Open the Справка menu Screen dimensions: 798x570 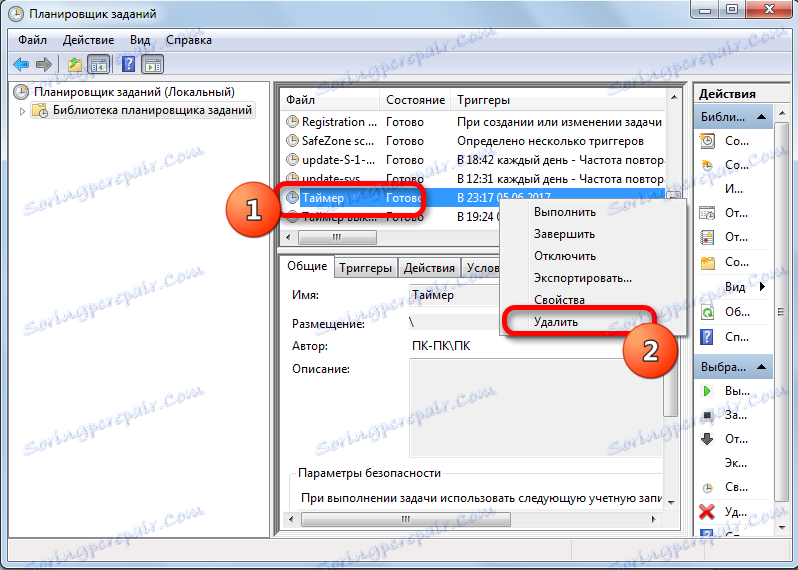(x=189, y=40)
